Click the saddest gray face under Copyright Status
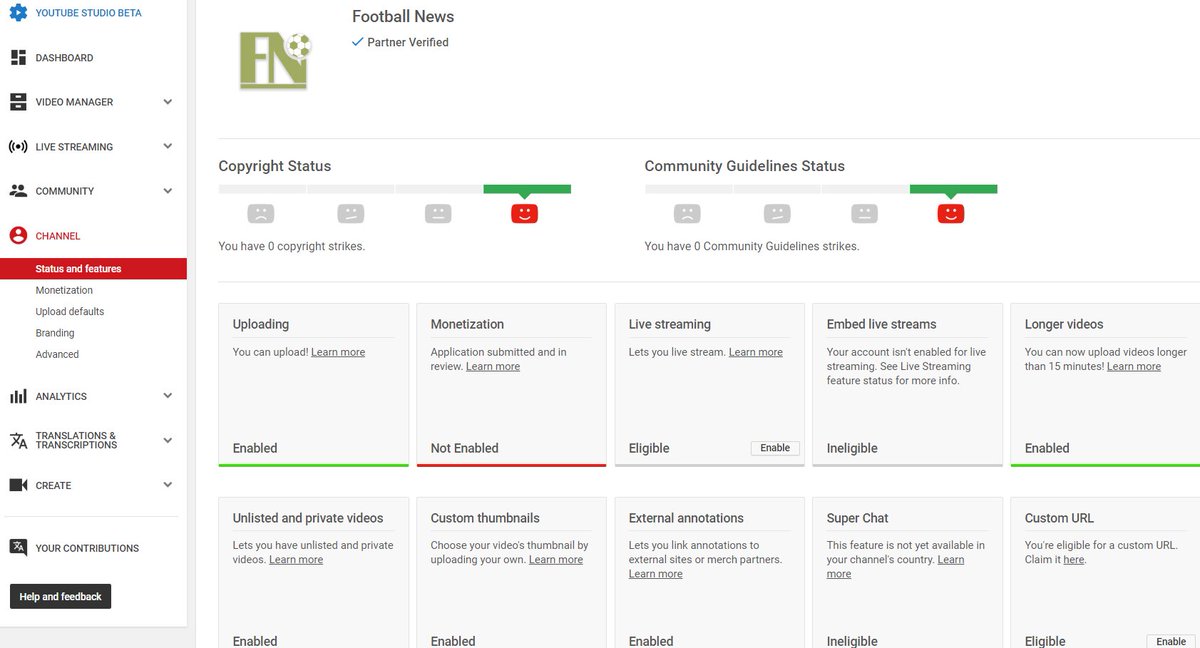This screenshot has width=1200, height=648. [x=261, y=213]
